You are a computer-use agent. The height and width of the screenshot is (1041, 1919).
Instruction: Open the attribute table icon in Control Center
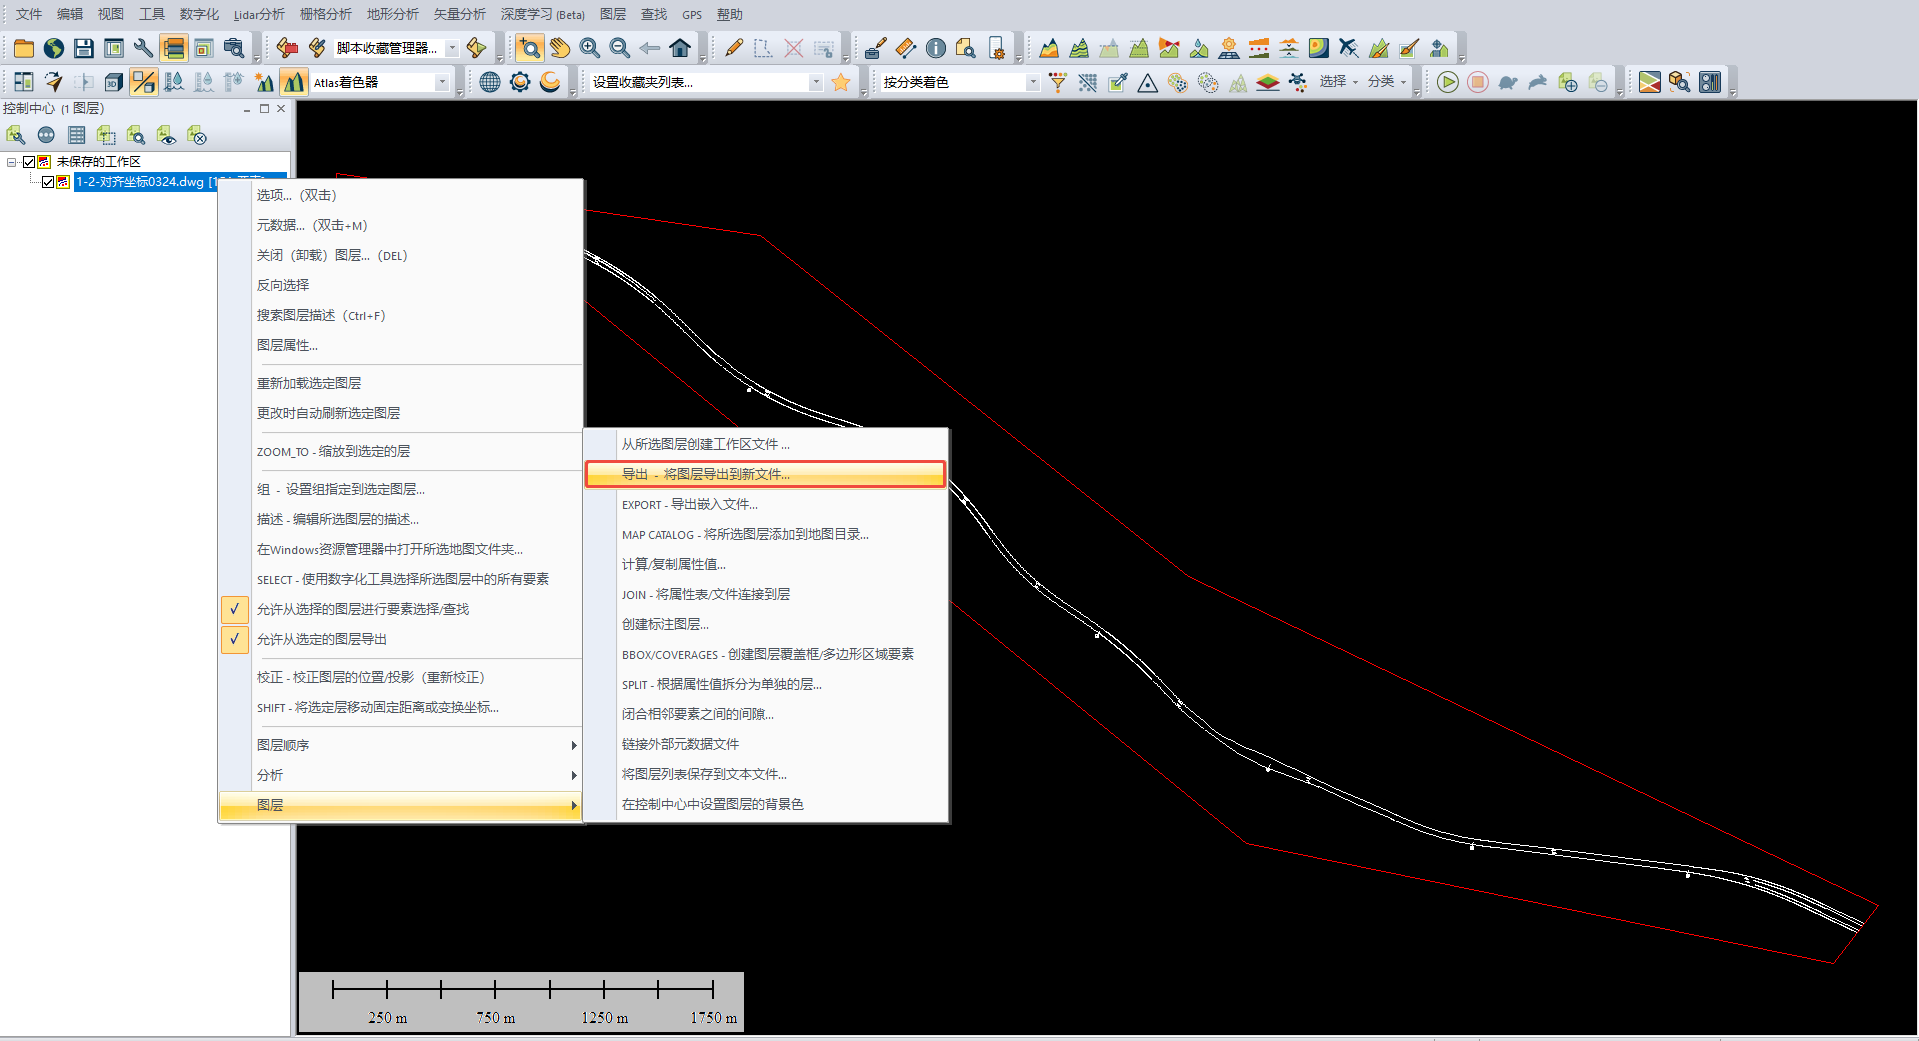tap(76, 135)
